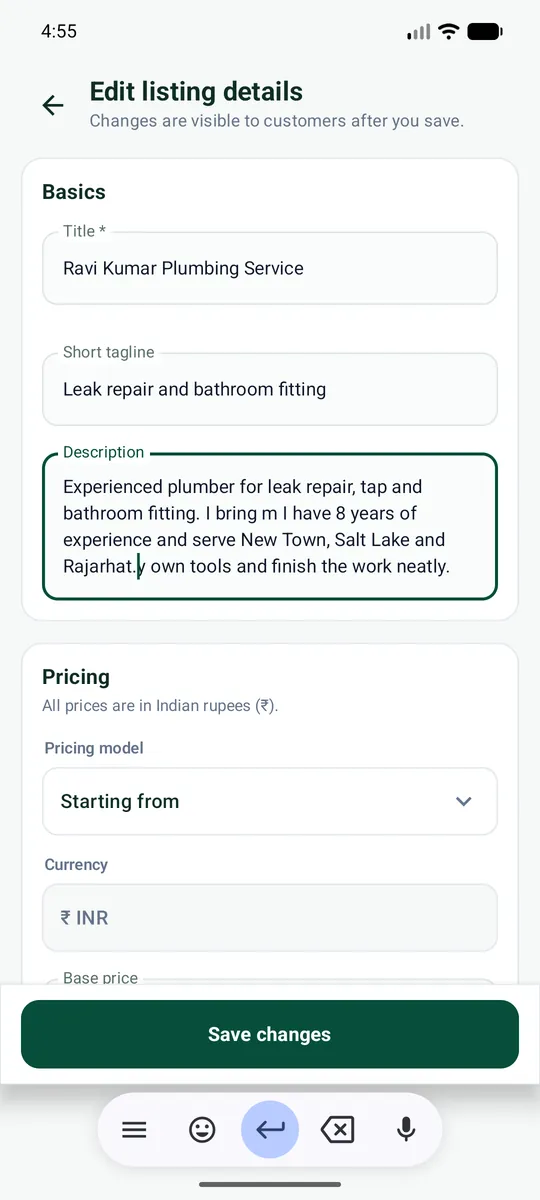The height and width of the screenshot is (1200, 540).
Task: Tap the highlighted return key icon
Action: (270, 1130)
